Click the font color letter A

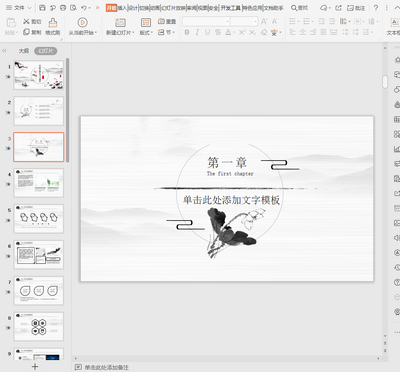pyautogui.click(x=228, y=32)
